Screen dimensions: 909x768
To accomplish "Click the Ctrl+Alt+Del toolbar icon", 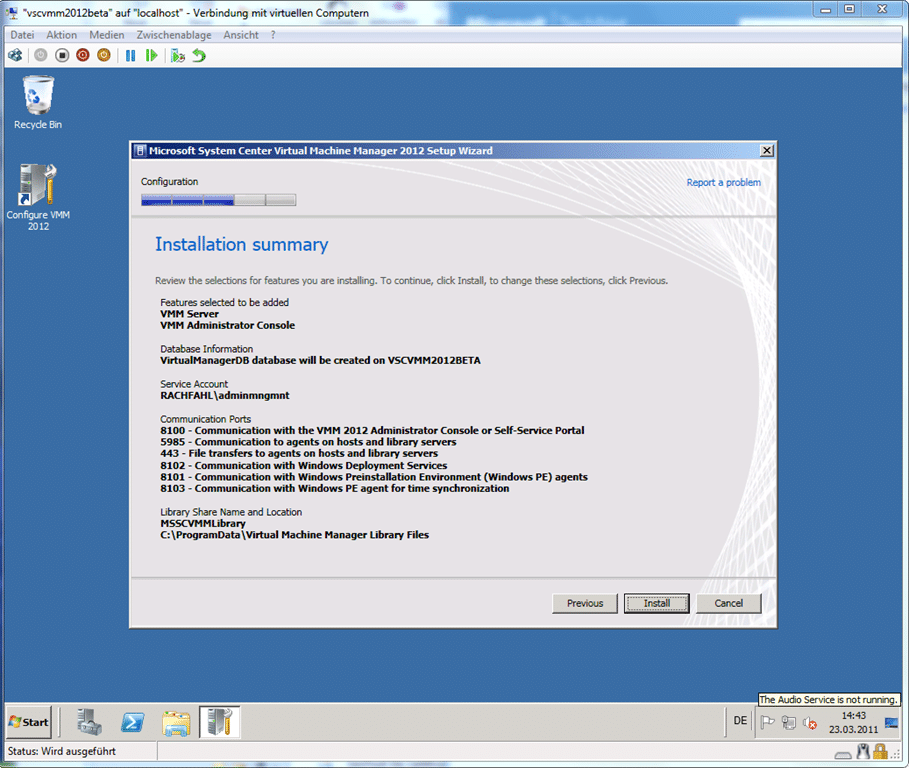I will point(15,56).
